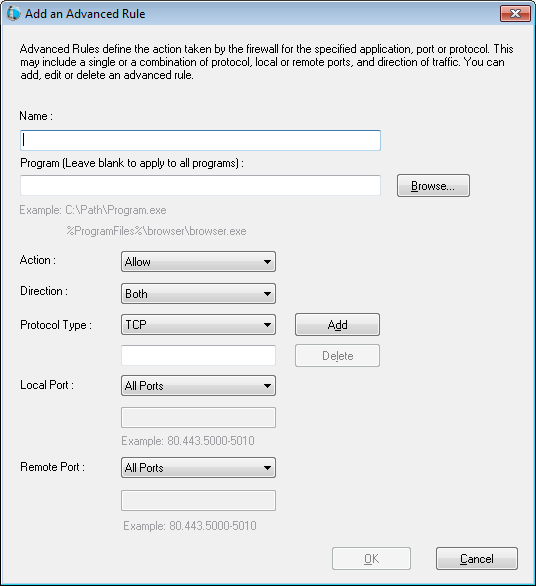
Task: Click the Program path input field
Action: click(200, 185)
